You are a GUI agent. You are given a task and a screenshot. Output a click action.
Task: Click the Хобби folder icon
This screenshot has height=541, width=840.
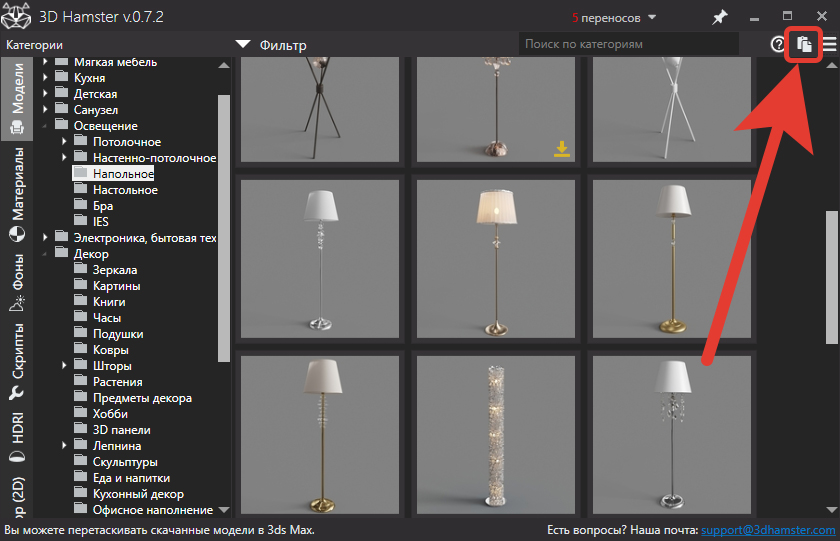pyautogui.click(x=80, y=413)
